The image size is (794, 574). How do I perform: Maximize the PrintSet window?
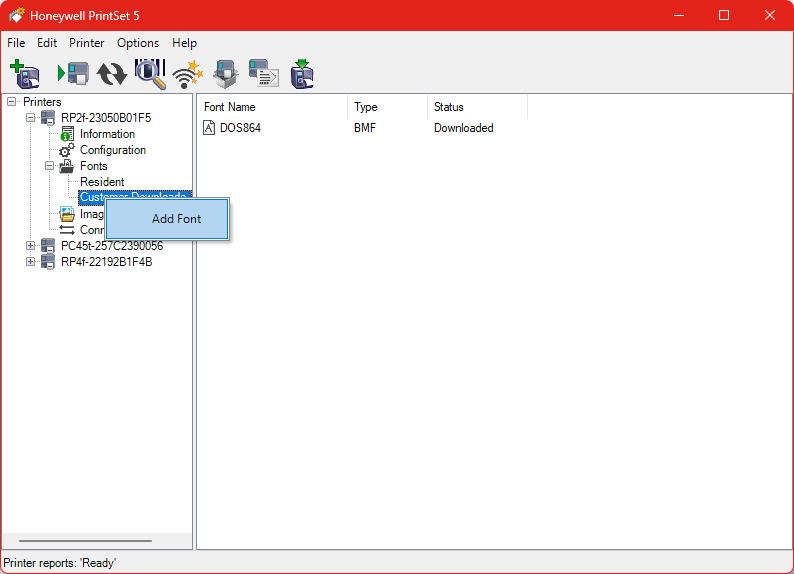tap(724, 15)
